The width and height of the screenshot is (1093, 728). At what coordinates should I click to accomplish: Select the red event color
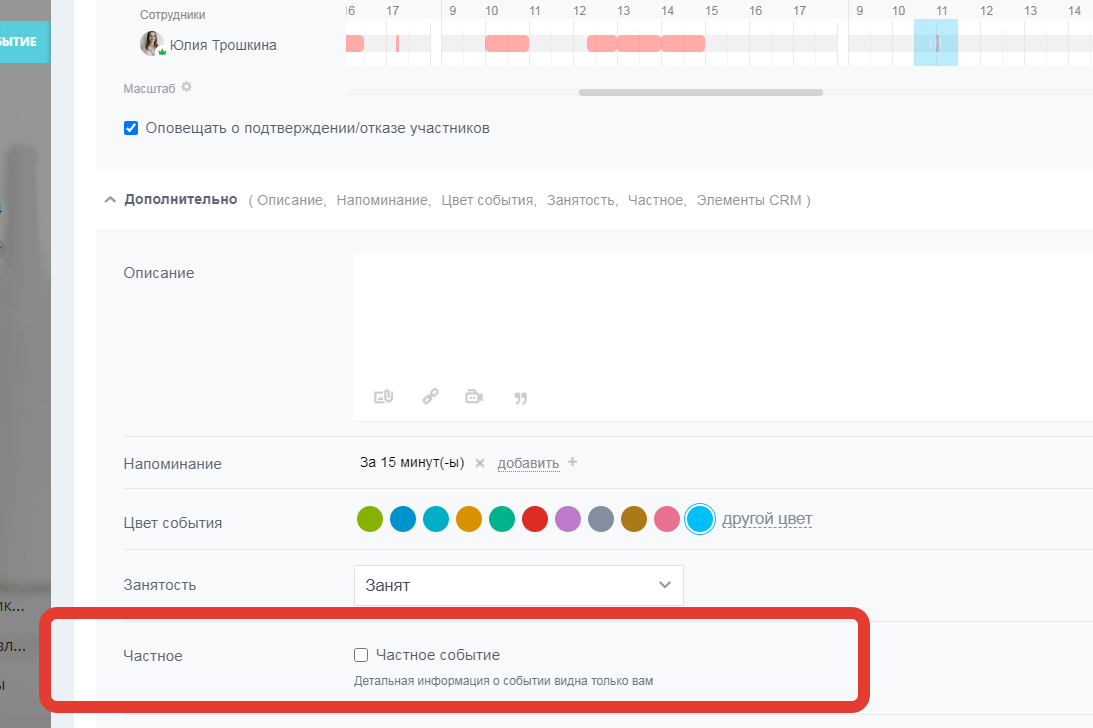[535, 519]
